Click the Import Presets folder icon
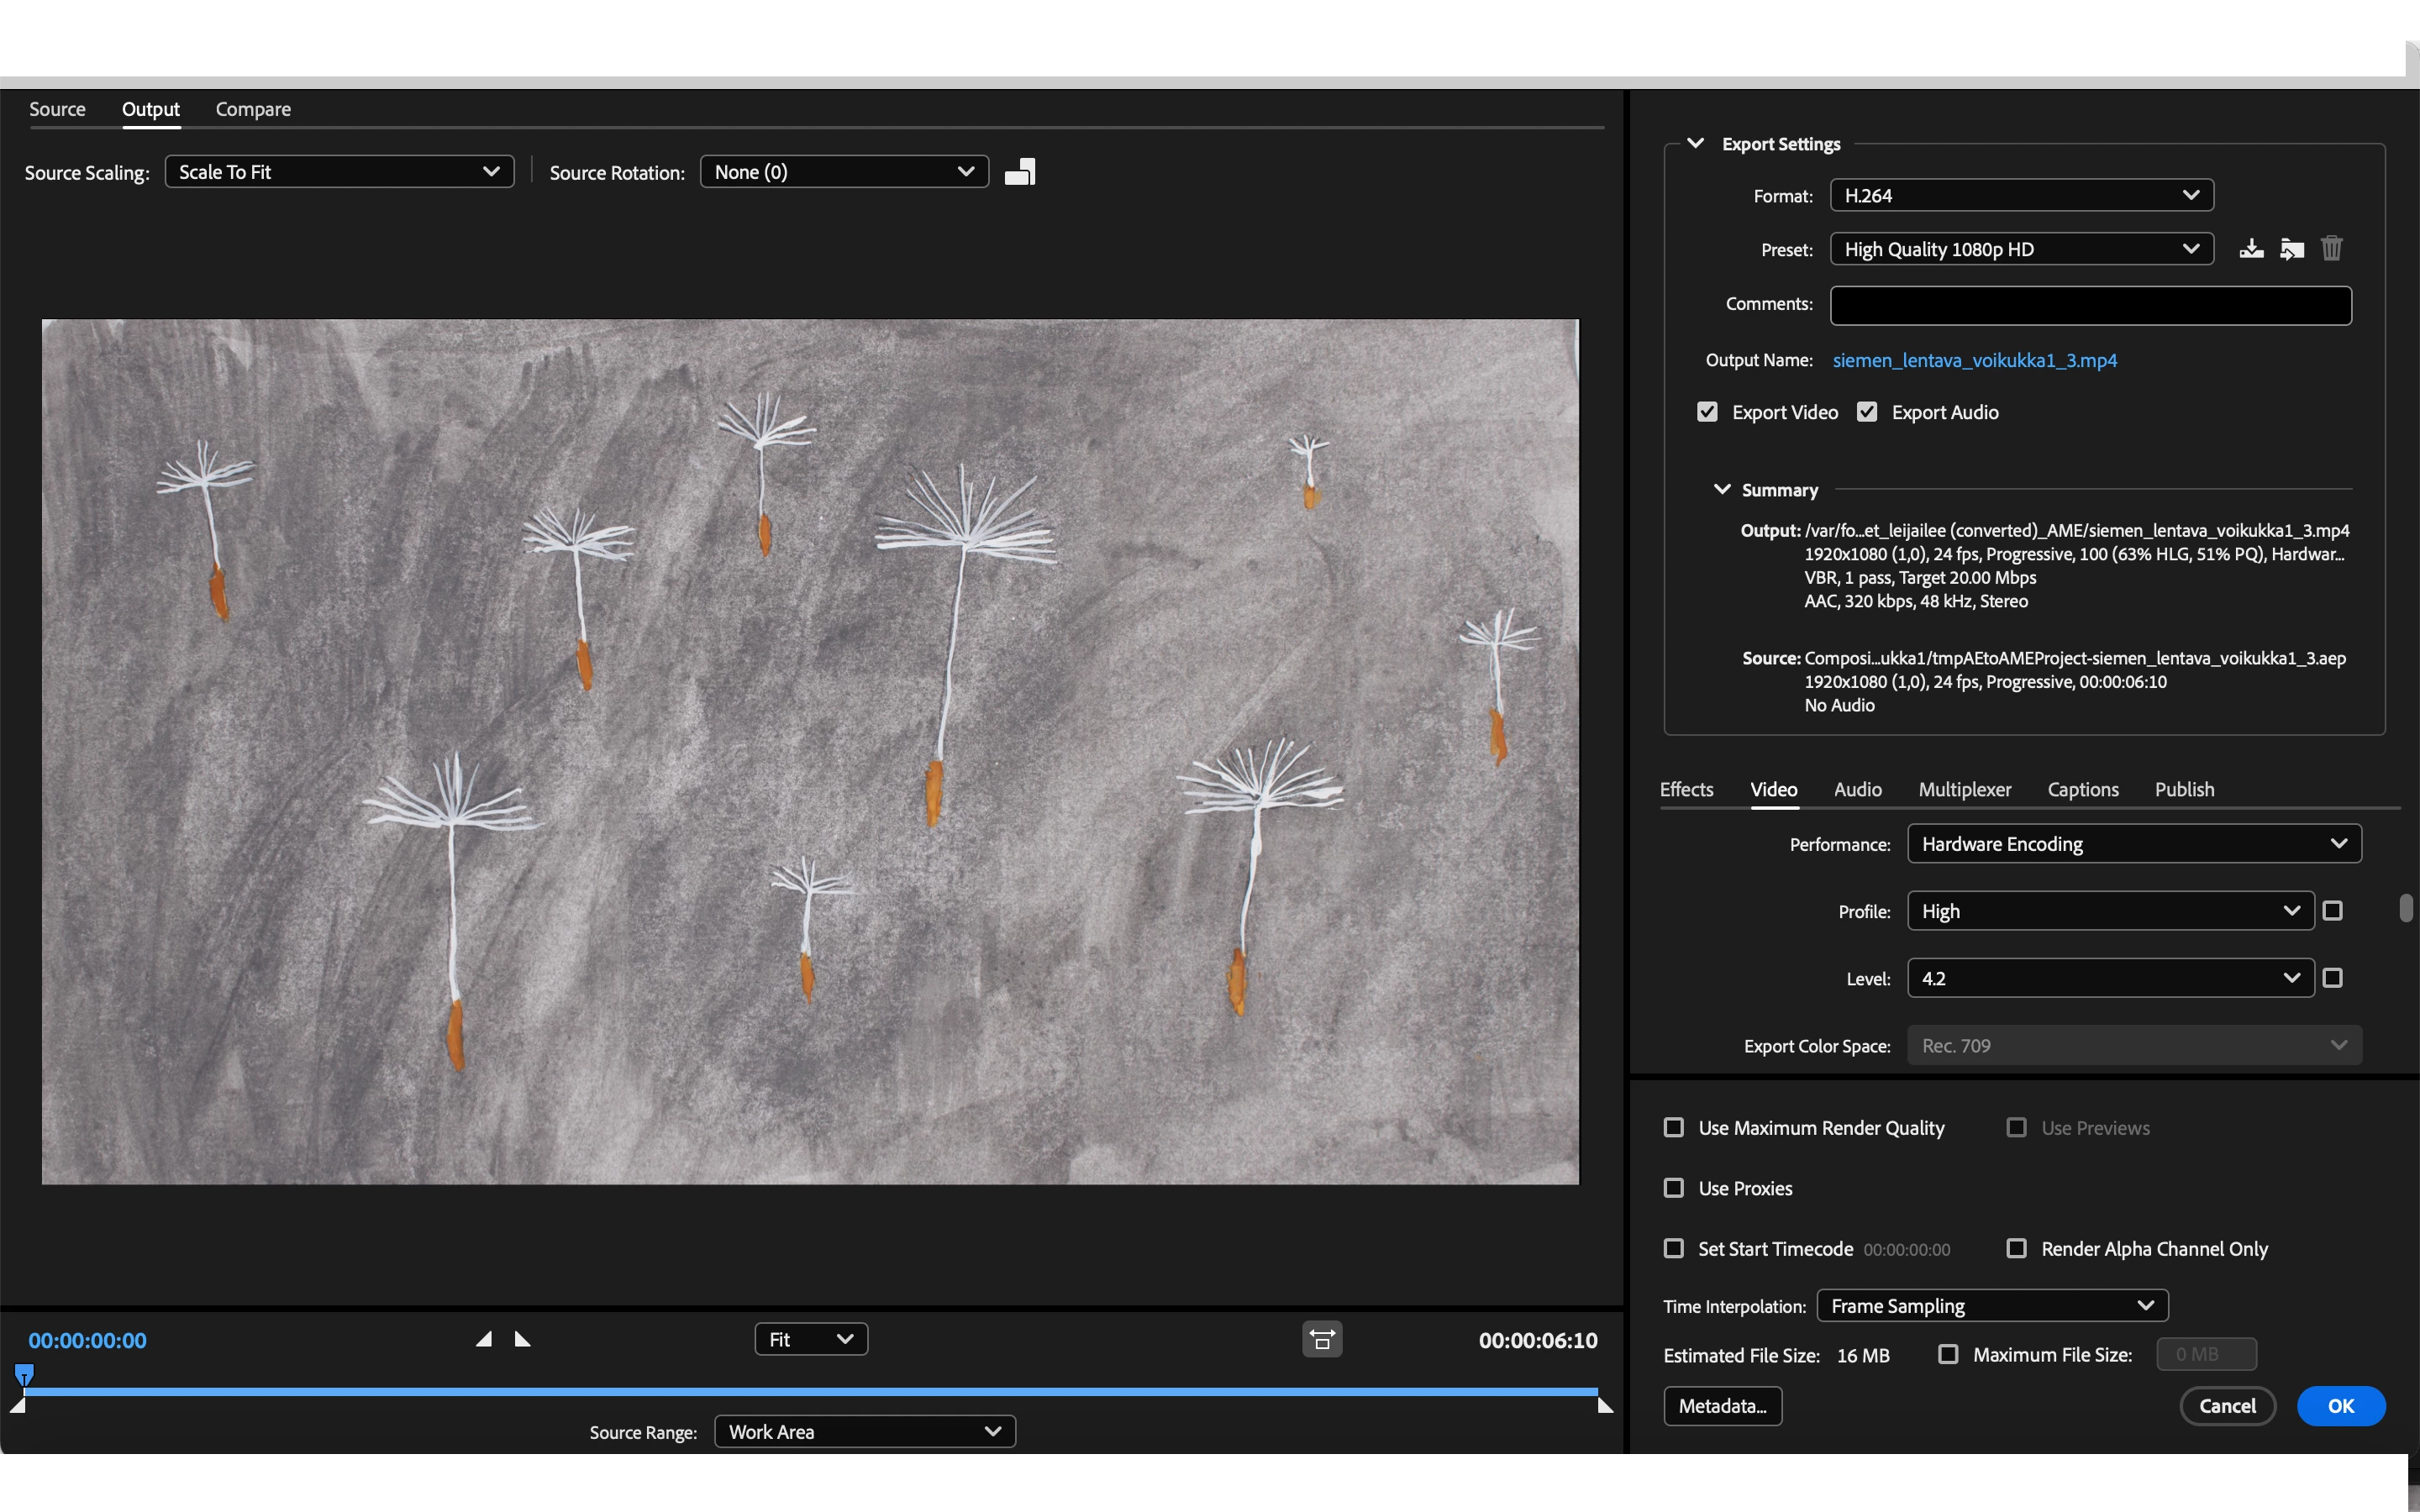Screen dimensions: 2420x1512 pyautogui.click(x=2291, y=249)
